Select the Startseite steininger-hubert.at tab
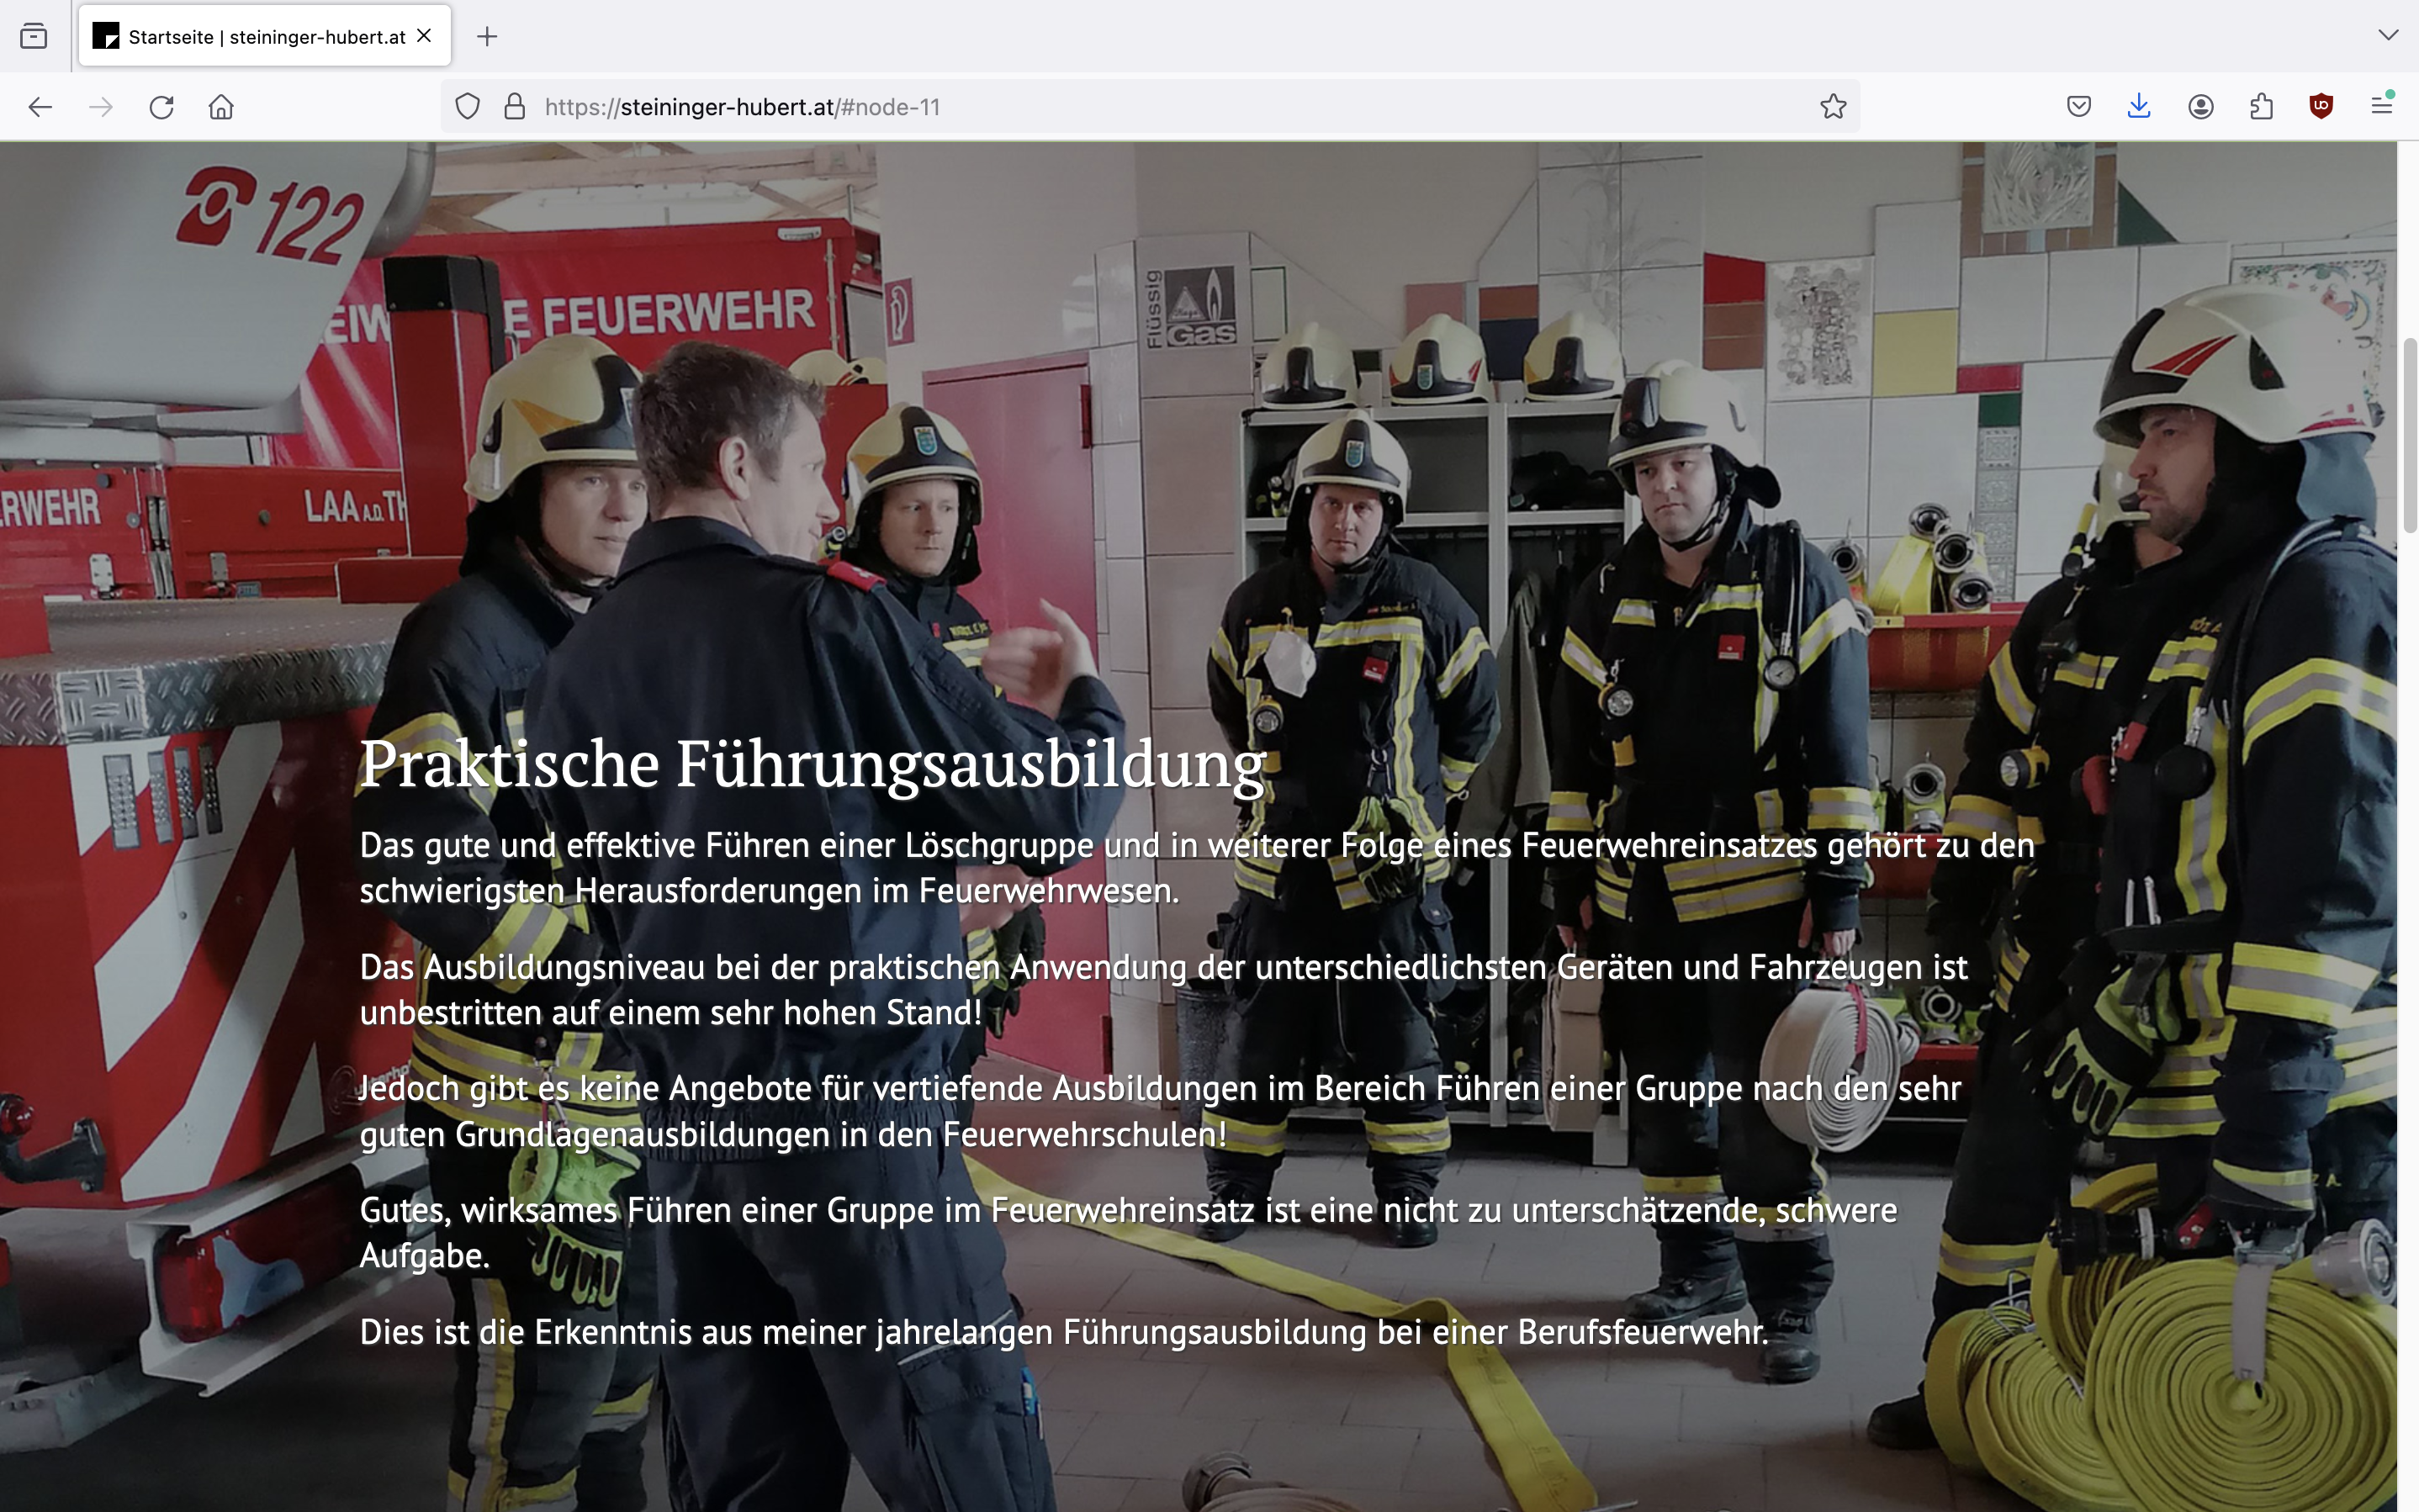The height and width of the screenshot is (1512, 2419). [250, 37]
